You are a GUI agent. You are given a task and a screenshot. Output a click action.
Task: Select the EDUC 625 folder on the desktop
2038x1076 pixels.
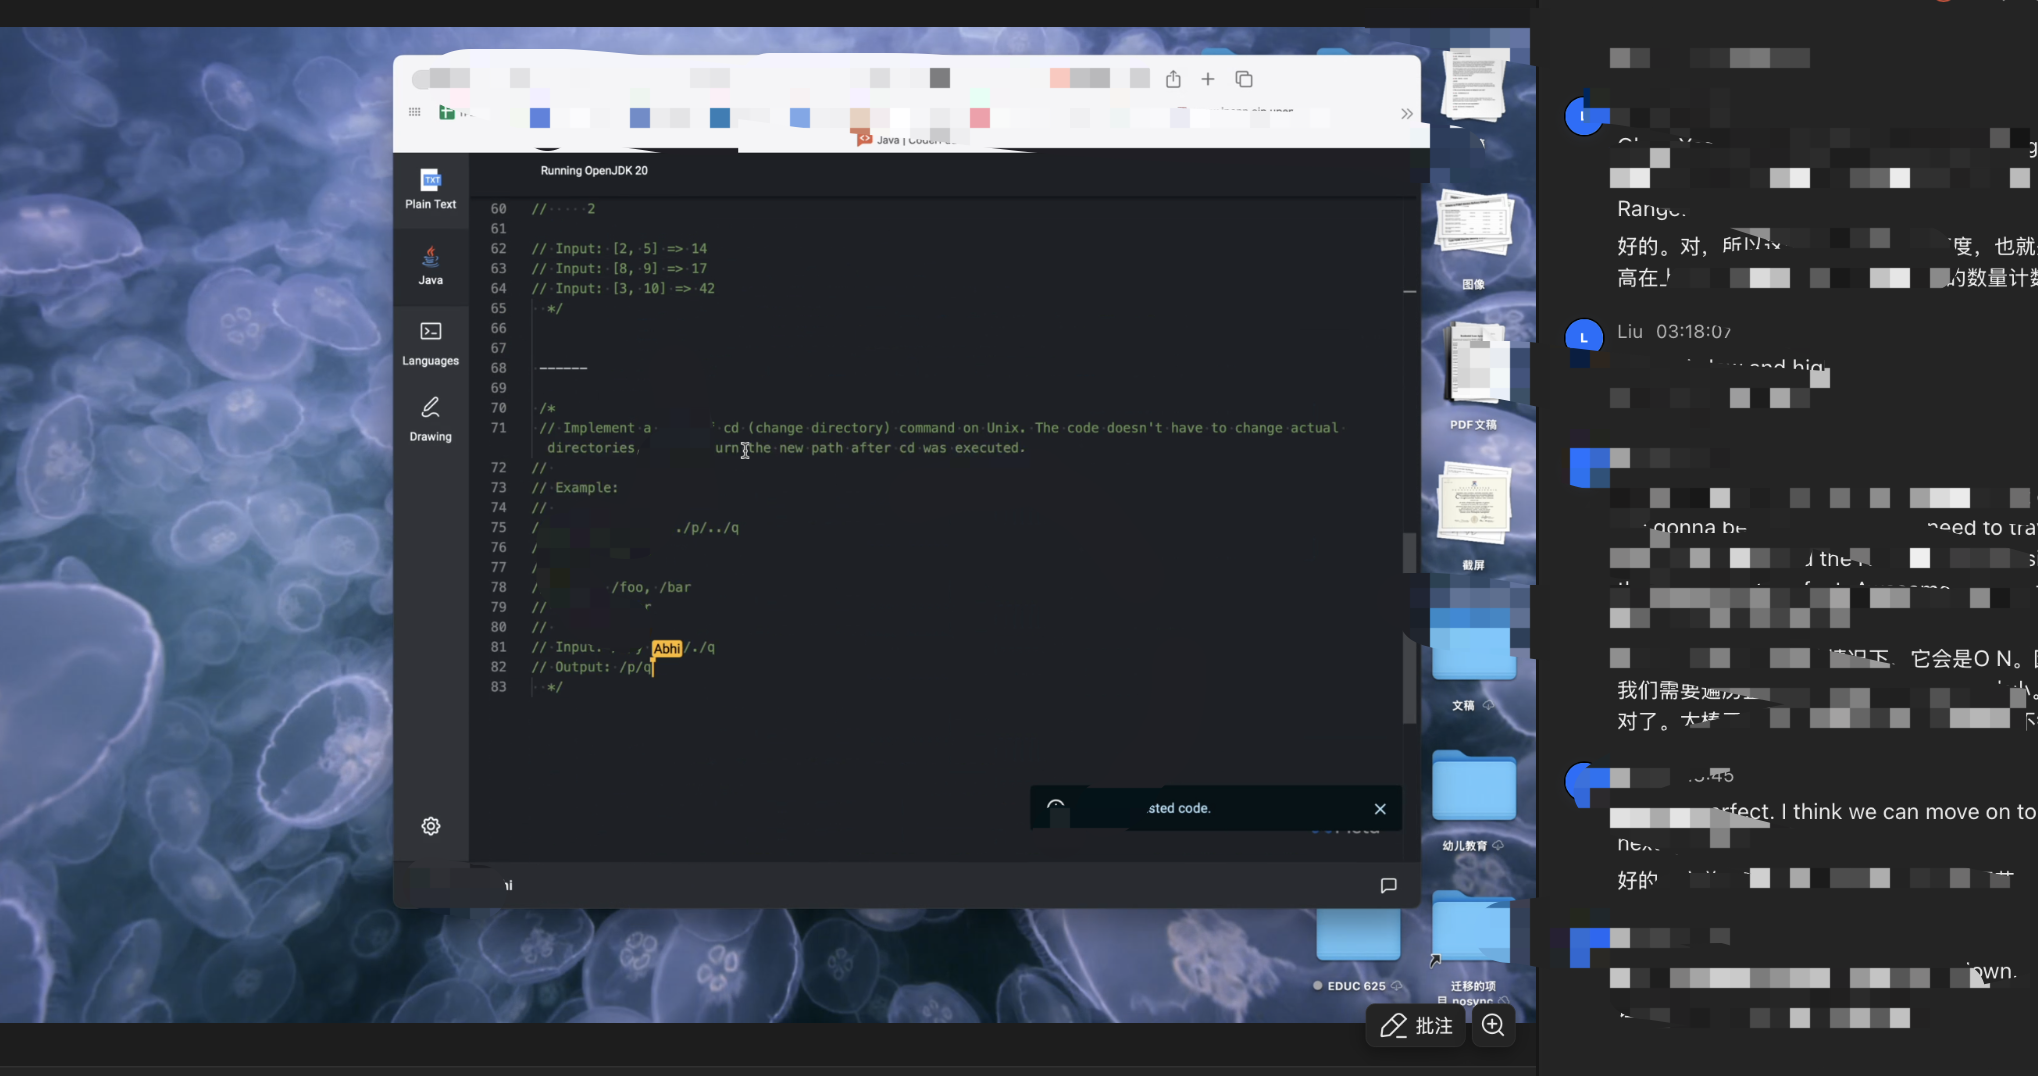(1358, 950)
